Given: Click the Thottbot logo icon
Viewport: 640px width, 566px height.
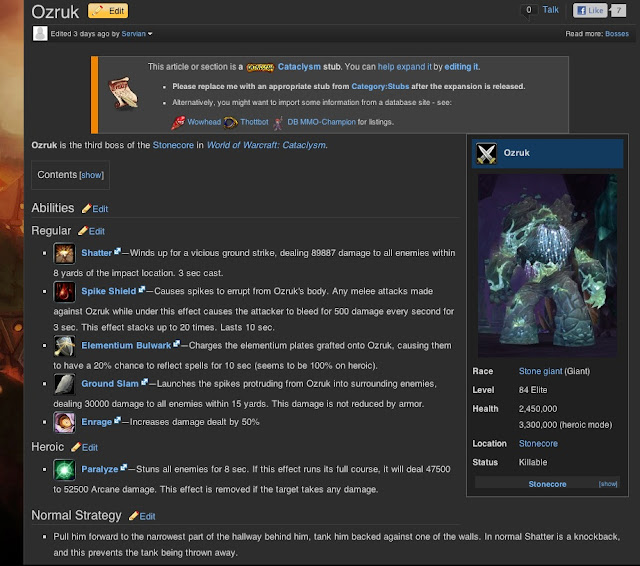Looking at the screenshot, I should click(x=231, y=122).
